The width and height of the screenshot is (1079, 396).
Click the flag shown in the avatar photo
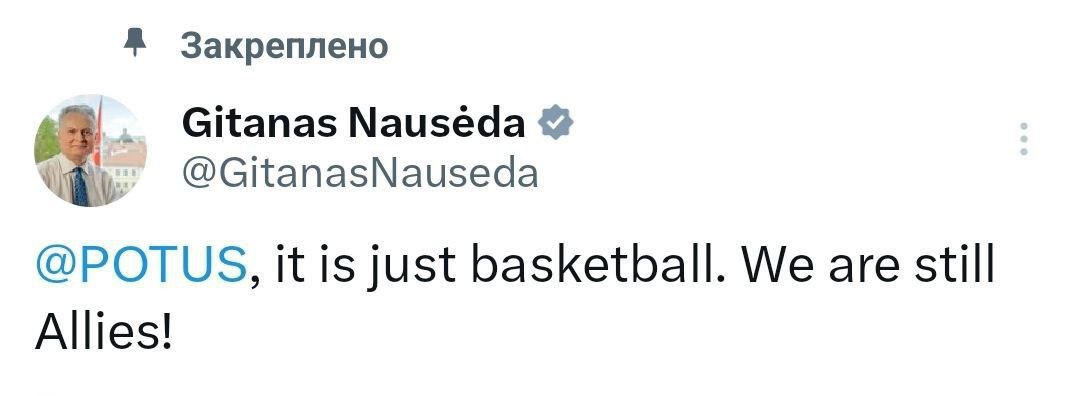point(98,131)
